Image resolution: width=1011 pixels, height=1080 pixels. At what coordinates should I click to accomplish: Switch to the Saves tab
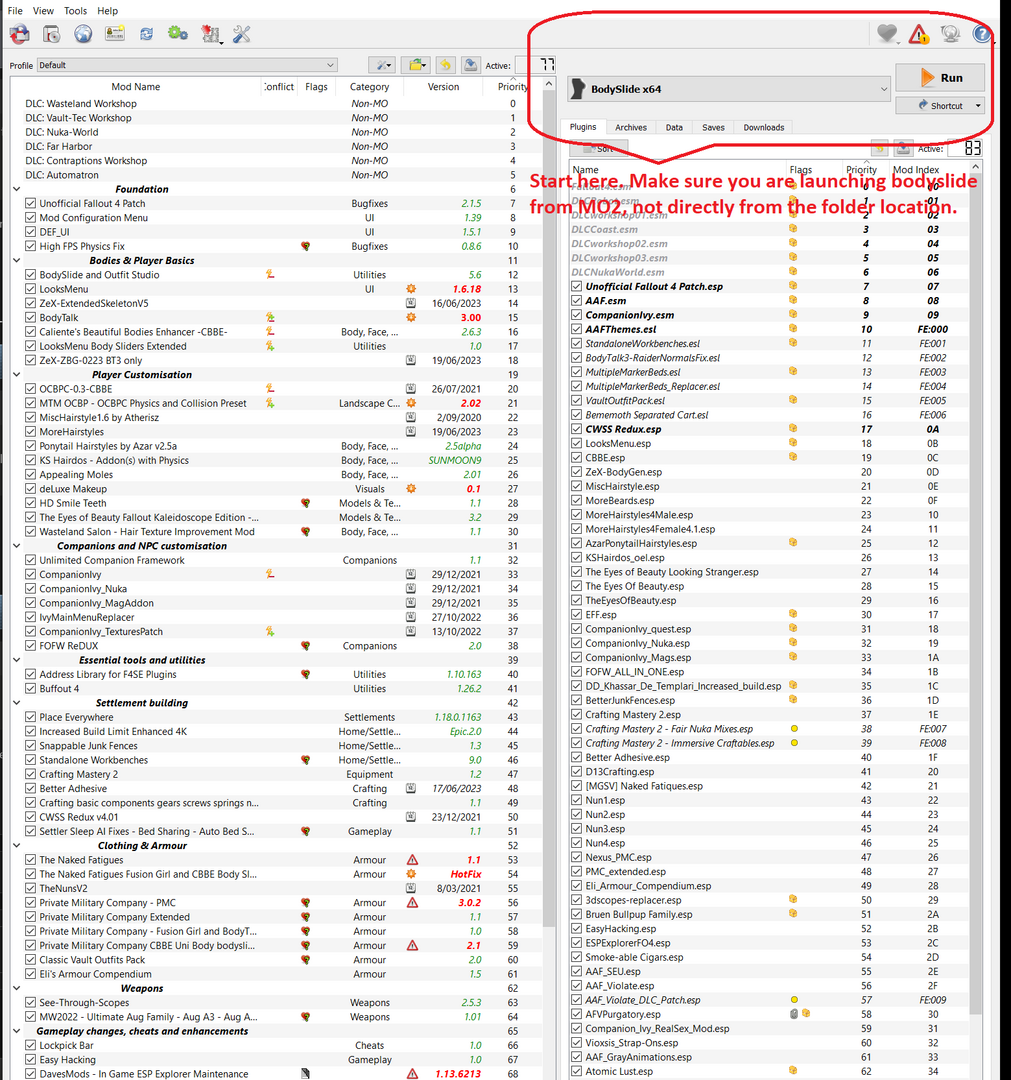click(x=713, y=127)
